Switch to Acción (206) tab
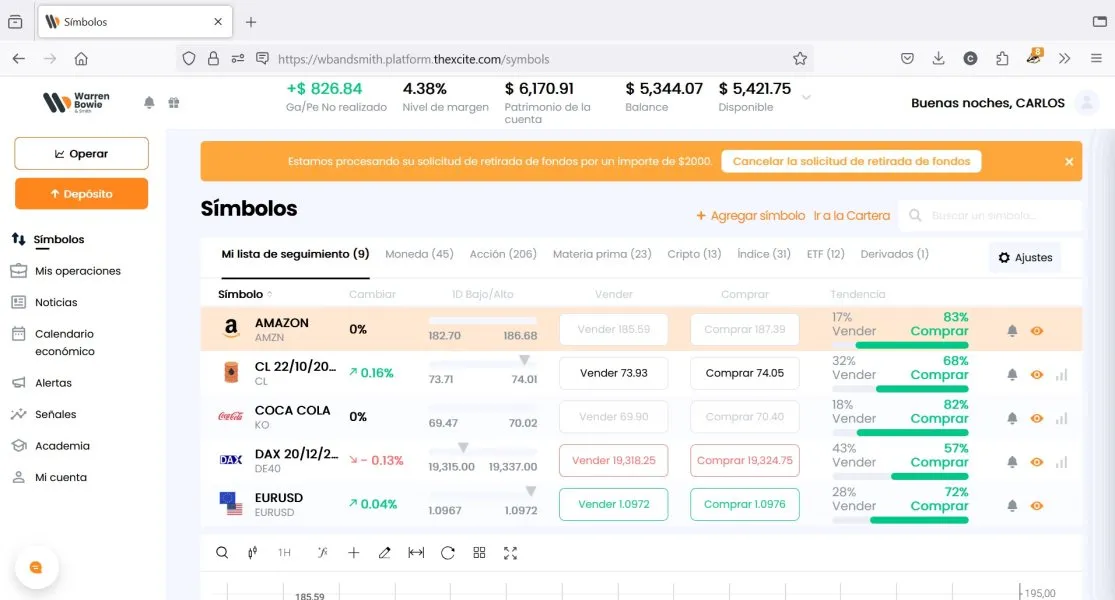 click(x=503, y=254)
